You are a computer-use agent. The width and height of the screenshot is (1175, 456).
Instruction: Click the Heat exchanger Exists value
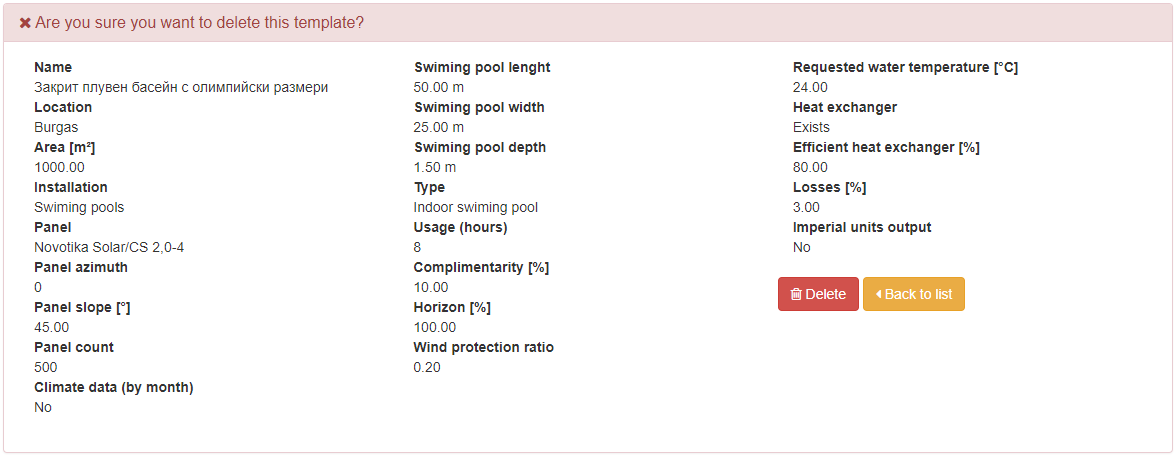pyautogui.click(x=812, y=127)
